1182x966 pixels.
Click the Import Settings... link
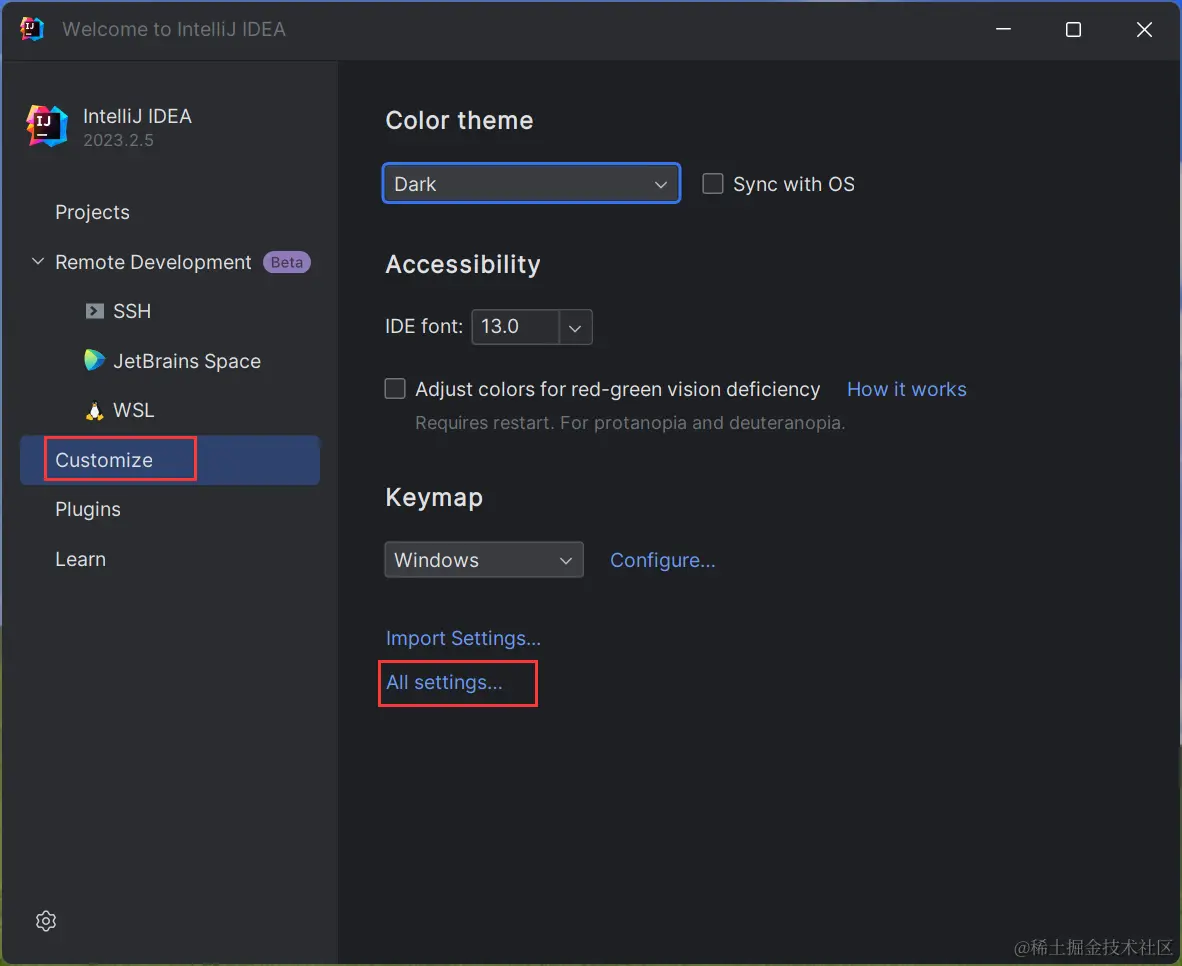coord(463,638)
